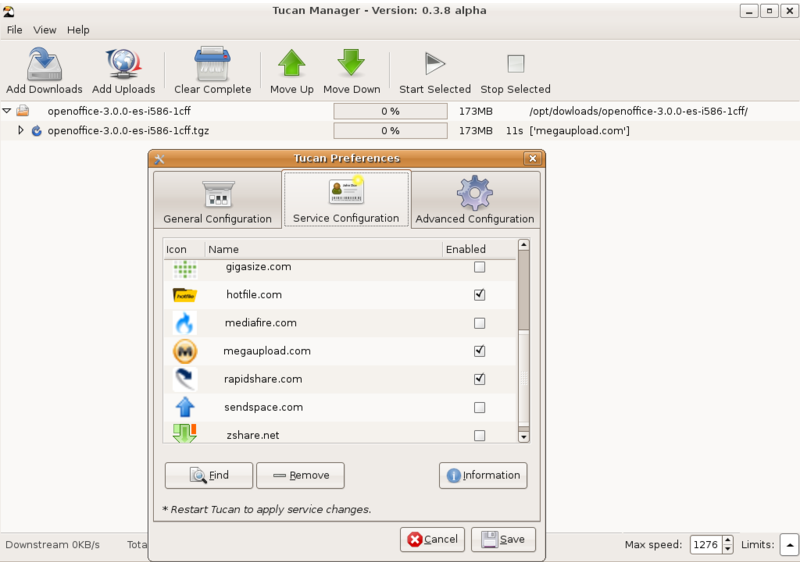Click the refresh status icon beside openoffice tgz file
Image resolution: width=803 pixels, height=562 pixels.
click(x=36, y=131)
